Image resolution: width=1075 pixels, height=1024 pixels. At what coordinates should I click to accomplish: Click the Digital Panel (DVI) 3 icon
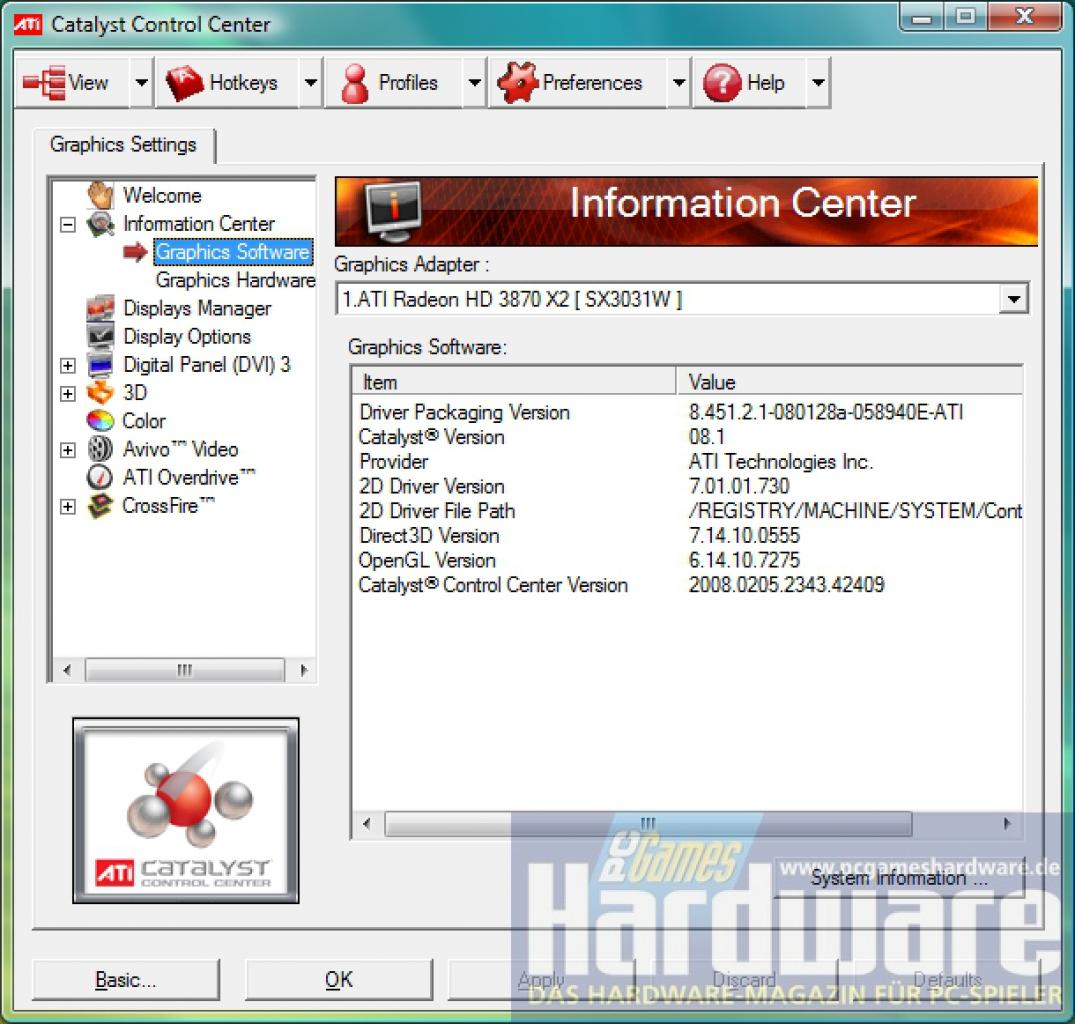[x=100, y=365]
